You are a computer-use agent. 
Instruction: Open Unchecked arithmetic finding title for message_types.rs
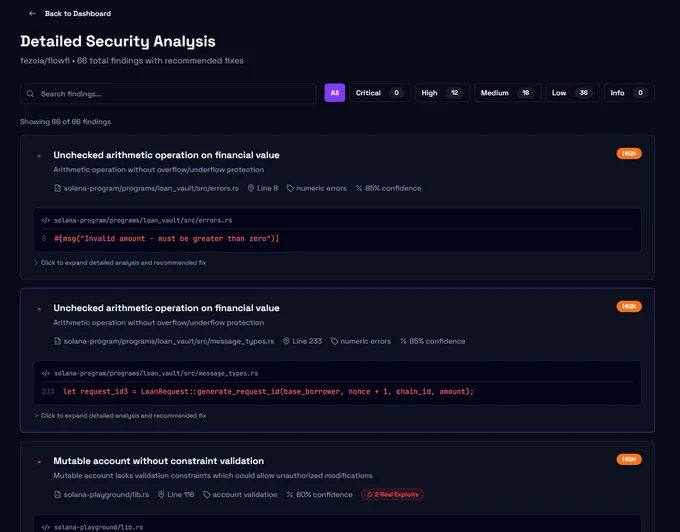click(166, 308)
